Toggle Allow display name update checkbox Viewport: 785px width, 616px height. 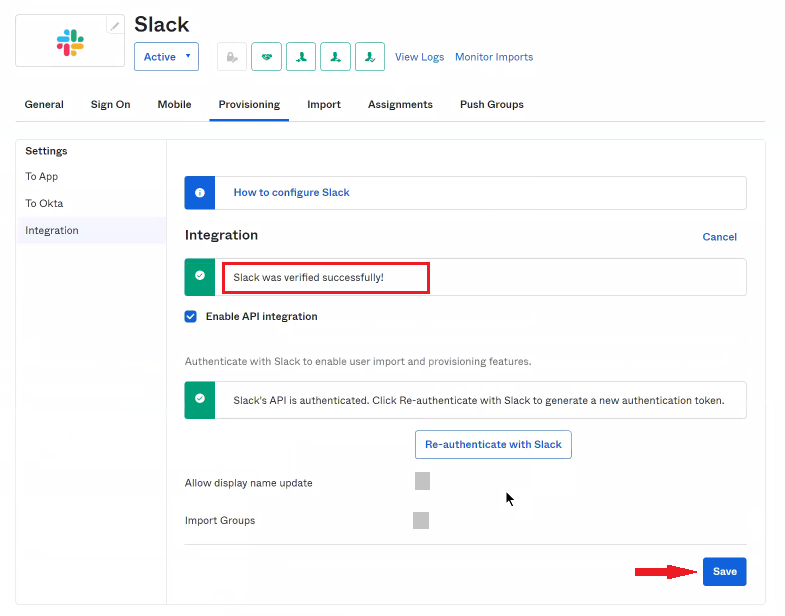pyautogui.click(x=422, y=482)
